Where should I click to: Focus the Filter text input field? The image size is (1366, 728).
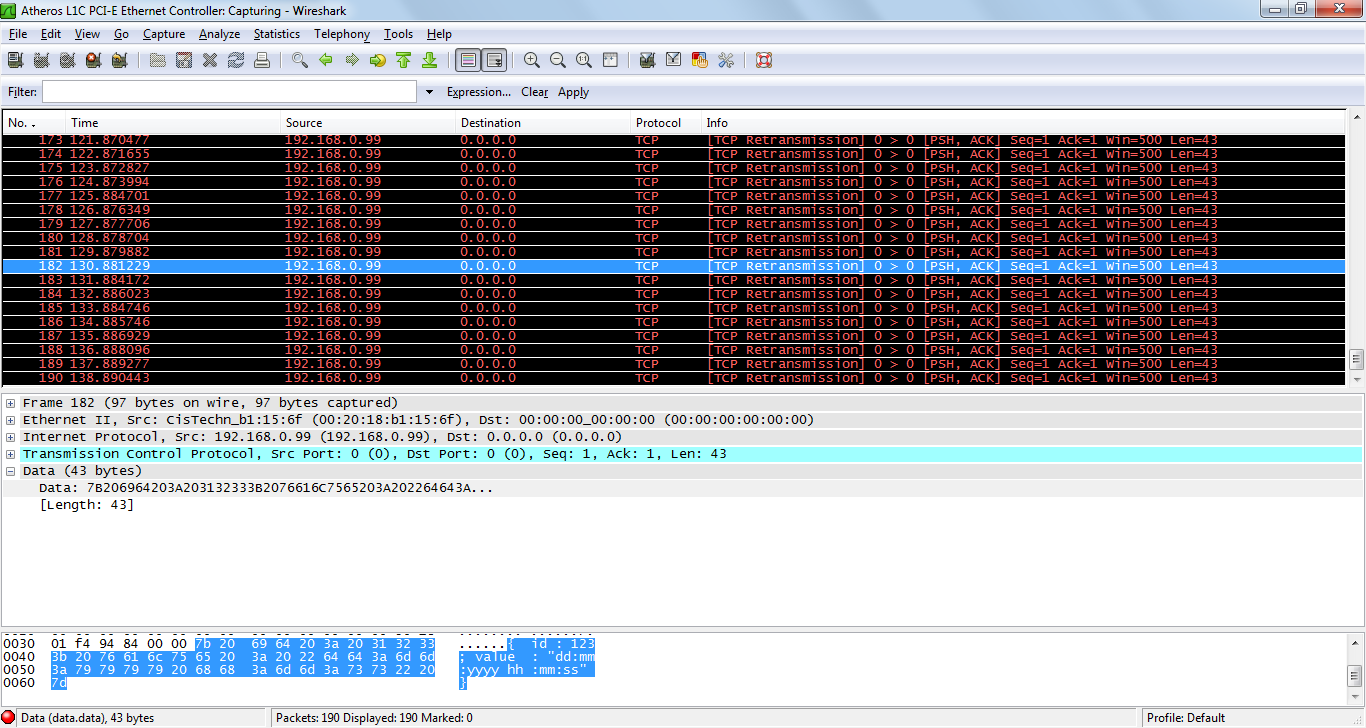pos(229,92)
